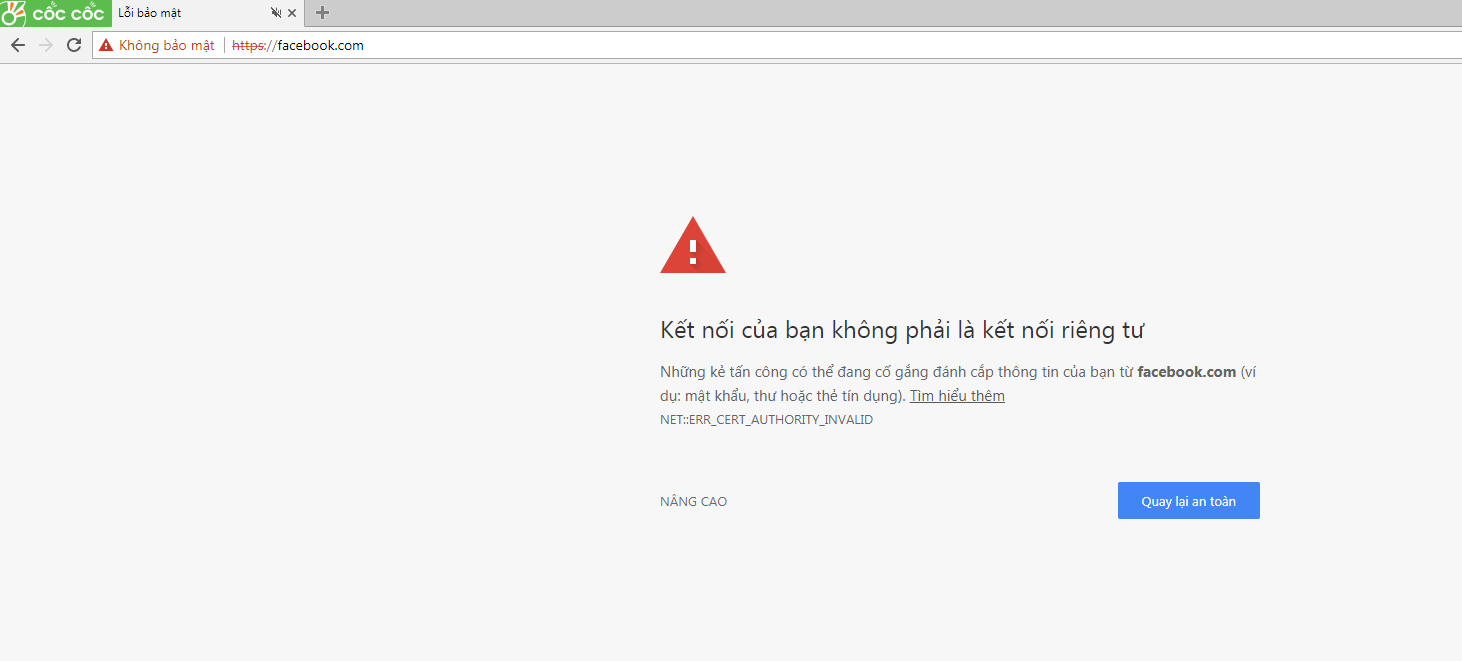The image size is (1462, 661).
Task: Open the Tìm hiểu thêm link
Action: (956, 396)
